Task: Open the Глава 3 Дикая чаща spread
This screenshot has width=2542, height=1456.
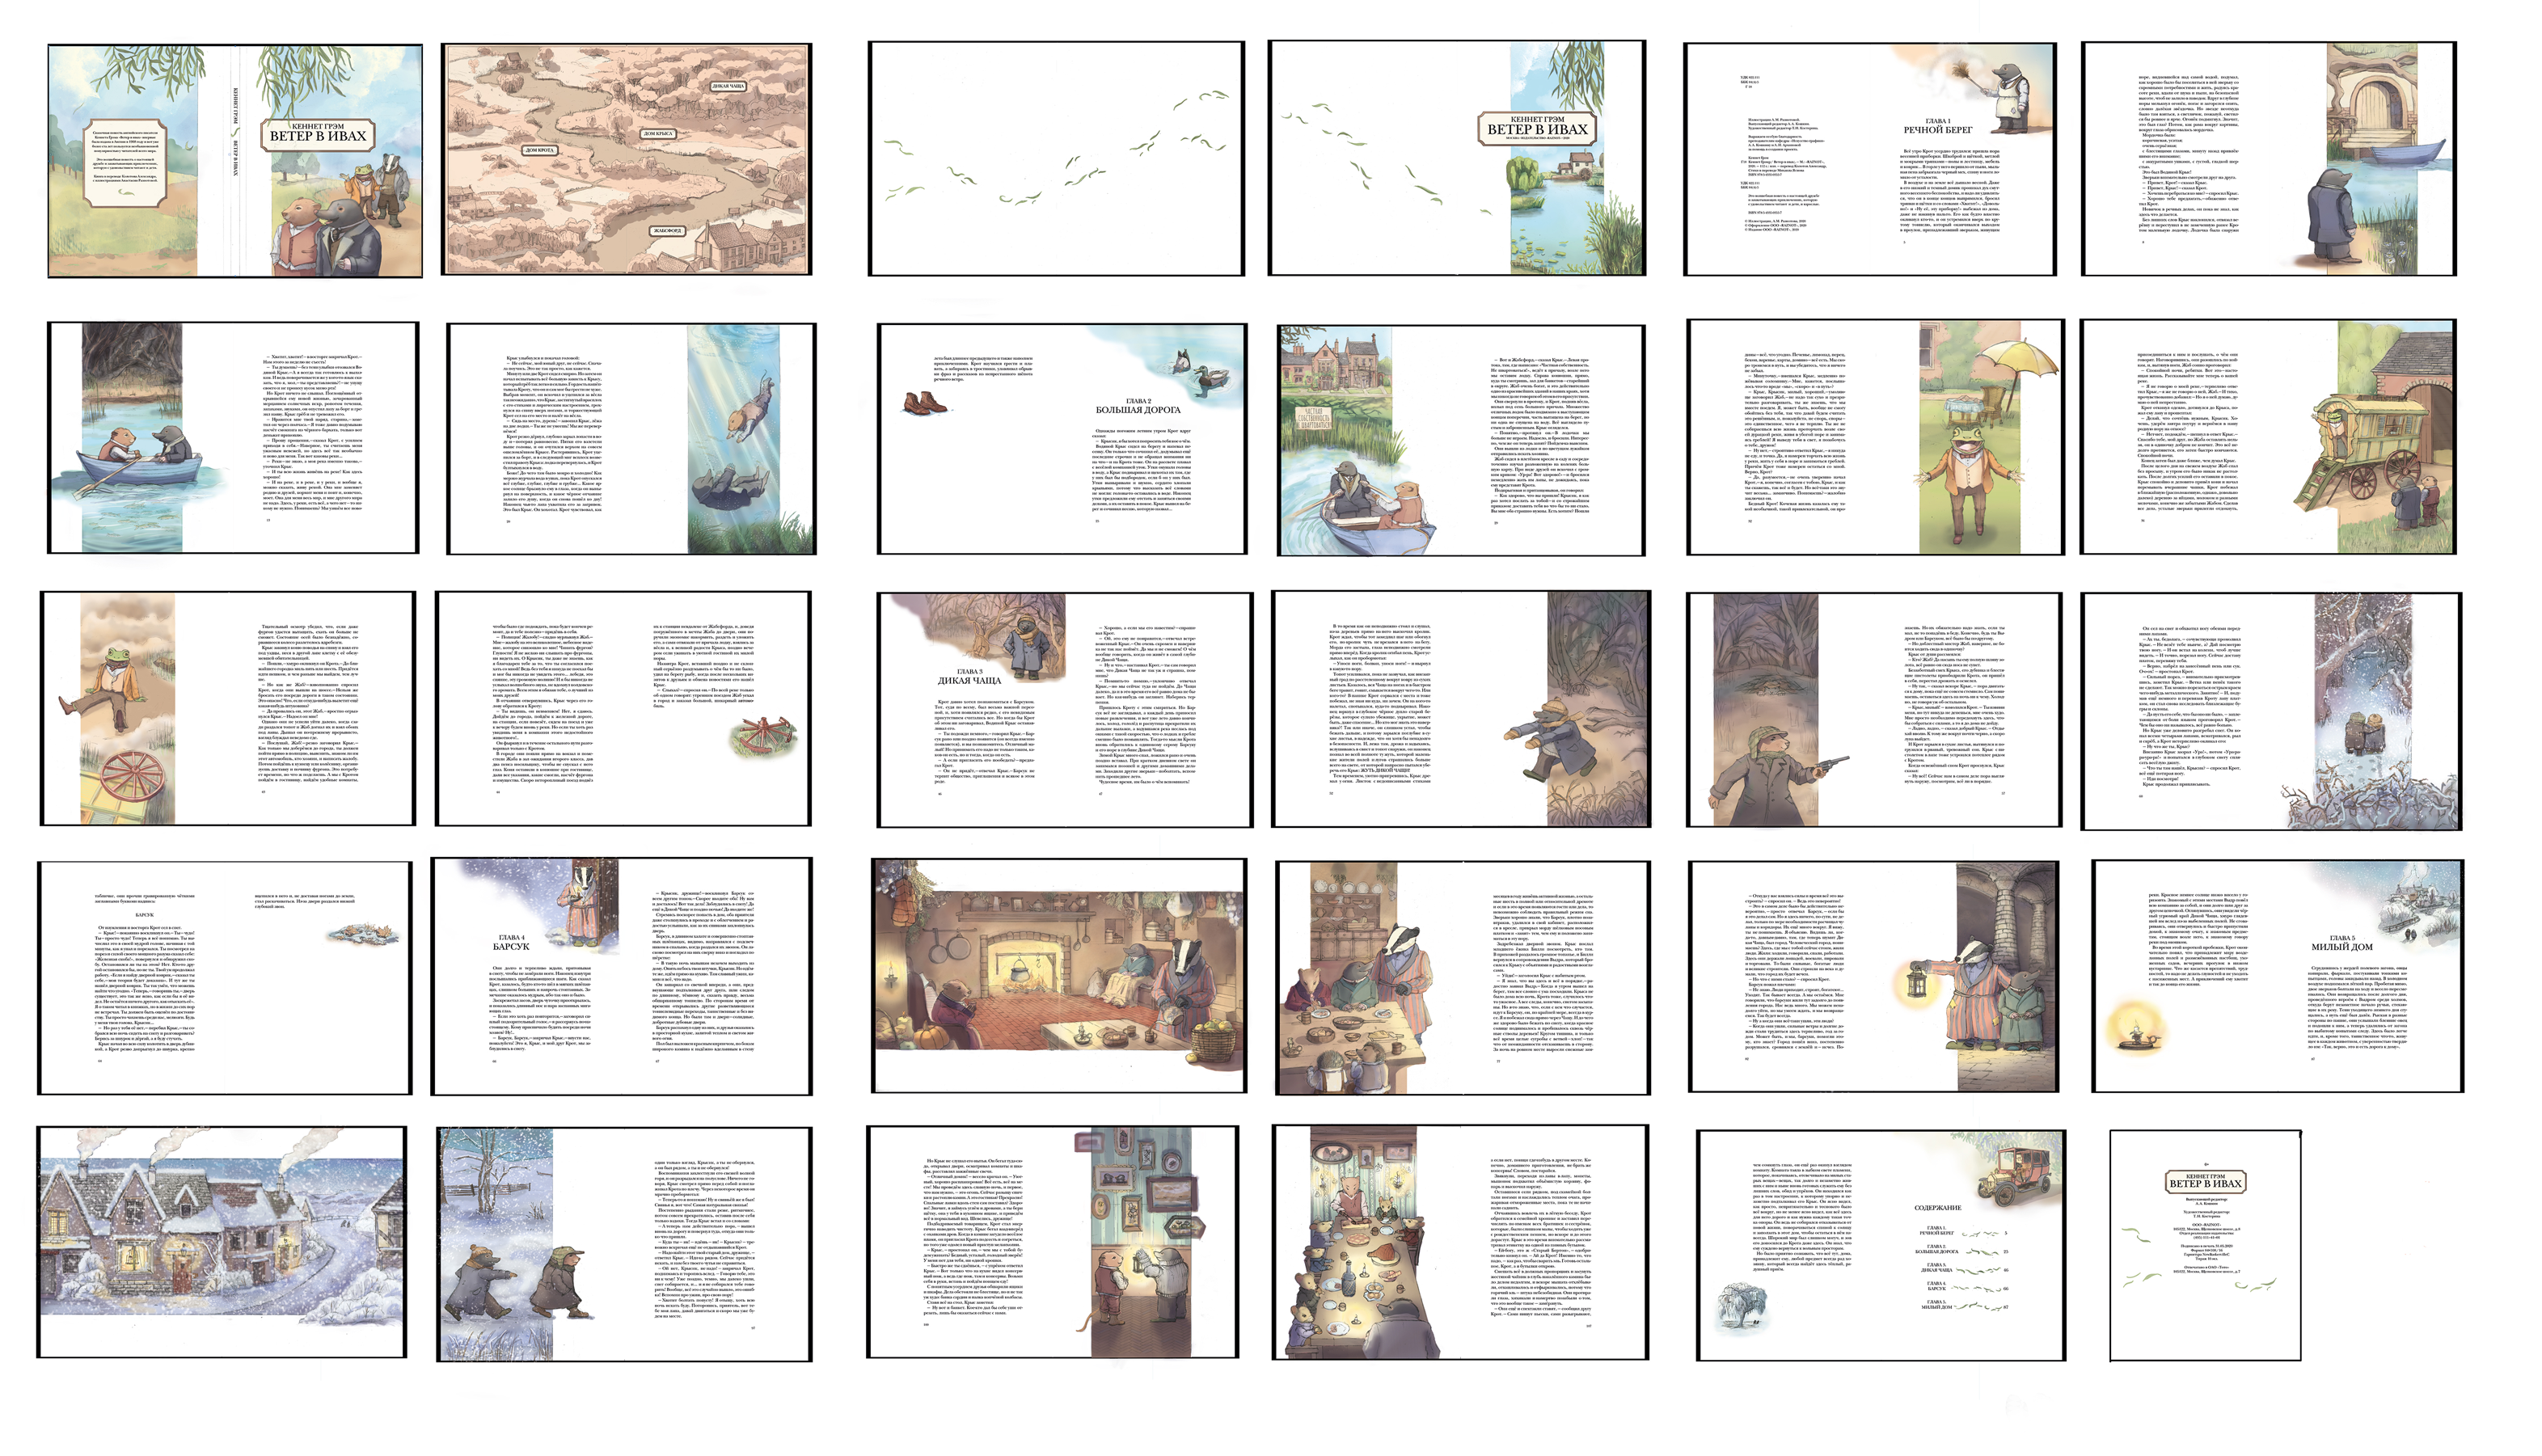Action: (x=1065, y=709)
